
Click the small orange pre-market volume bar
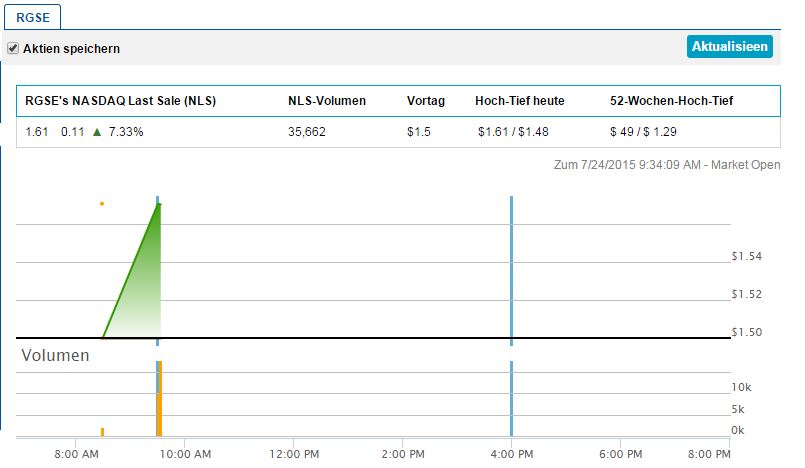pyautogui.click(x=102, y=432)
